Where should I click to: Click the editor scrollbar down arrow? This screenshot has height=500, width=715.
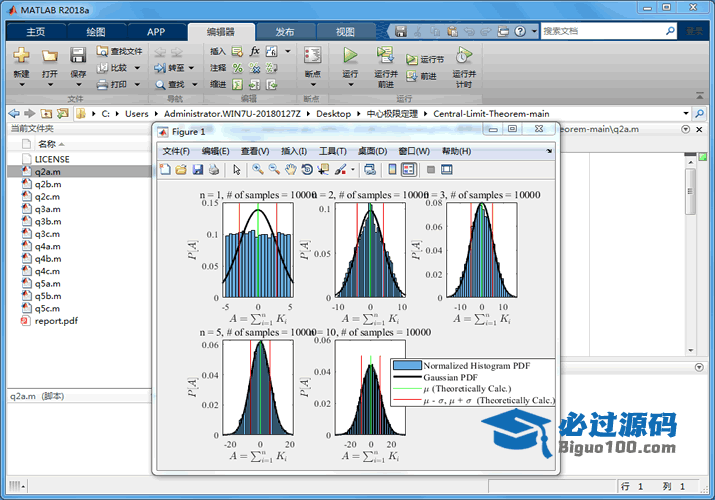pos(690,350)
